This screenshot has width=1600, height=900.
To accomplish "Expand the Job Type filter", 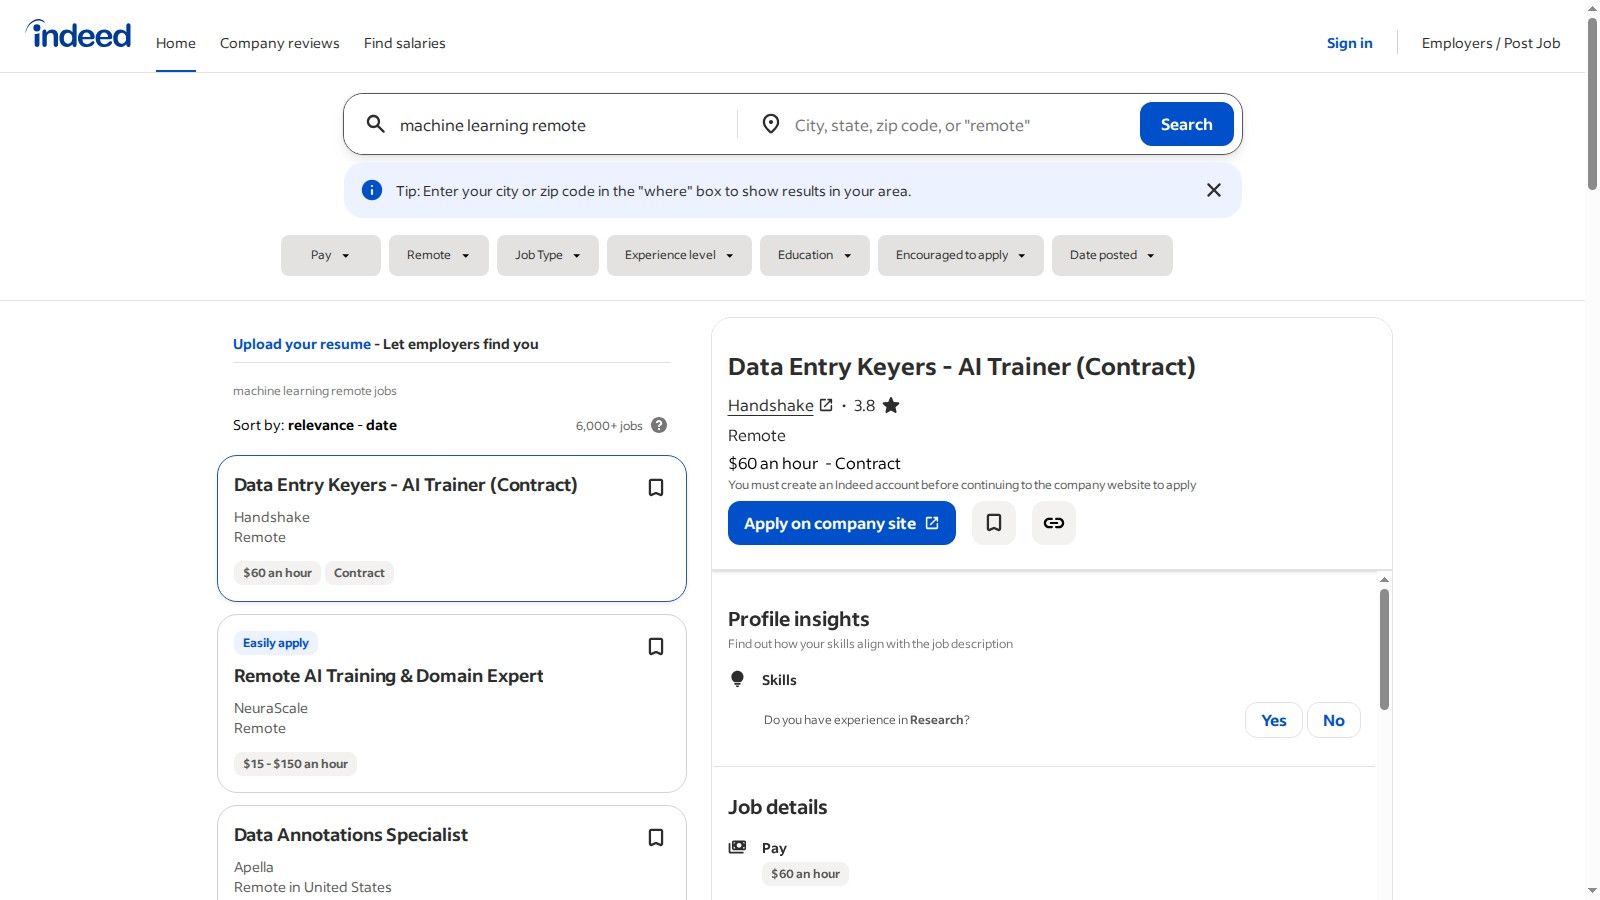I will click(547, 255).
